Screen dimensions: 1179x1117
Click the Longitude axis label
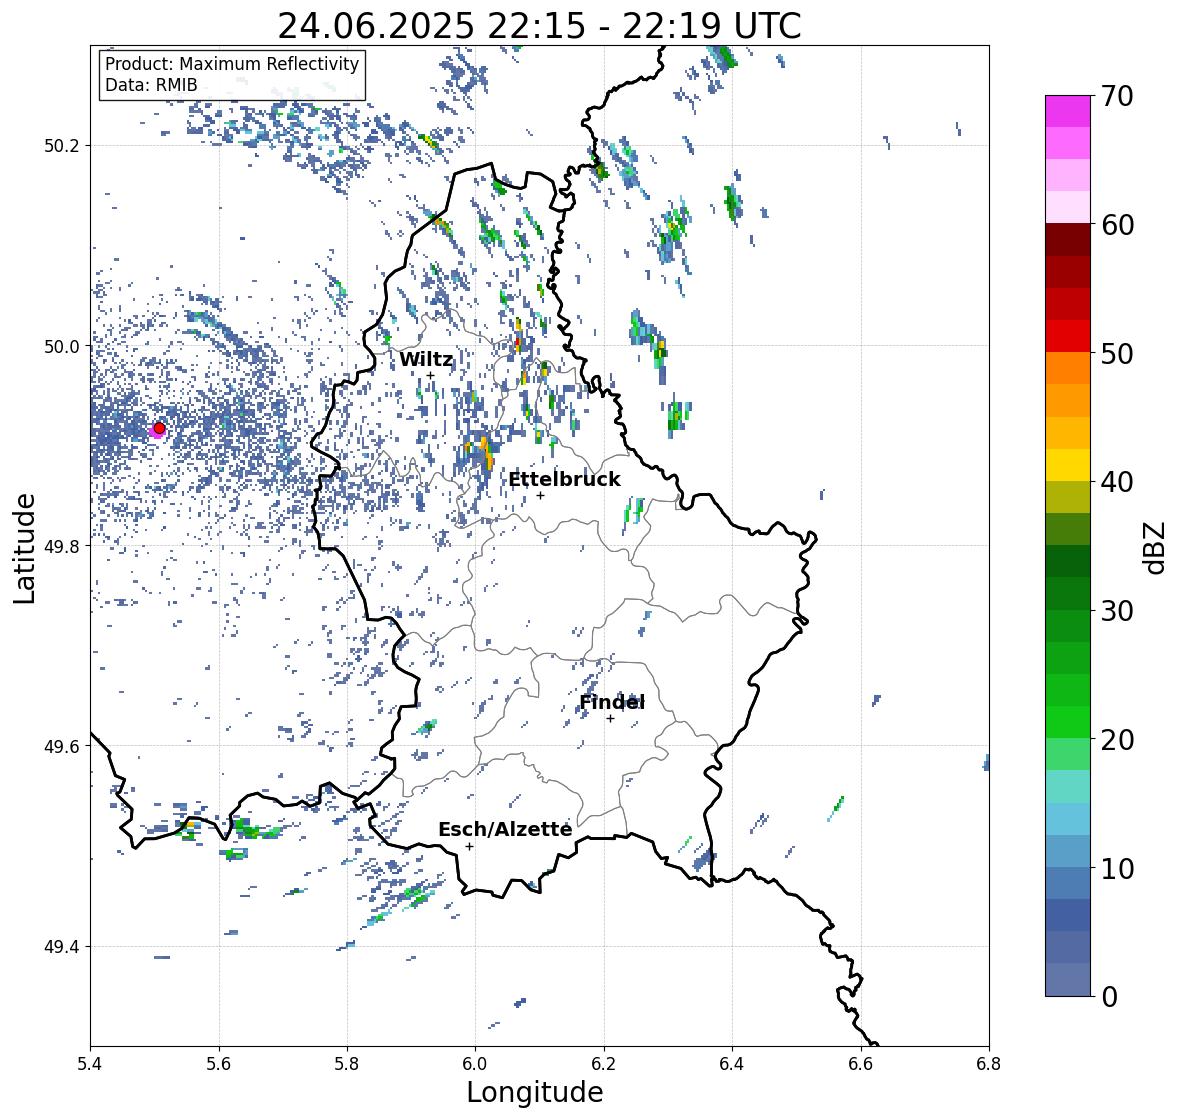(x=535, y=1092)
